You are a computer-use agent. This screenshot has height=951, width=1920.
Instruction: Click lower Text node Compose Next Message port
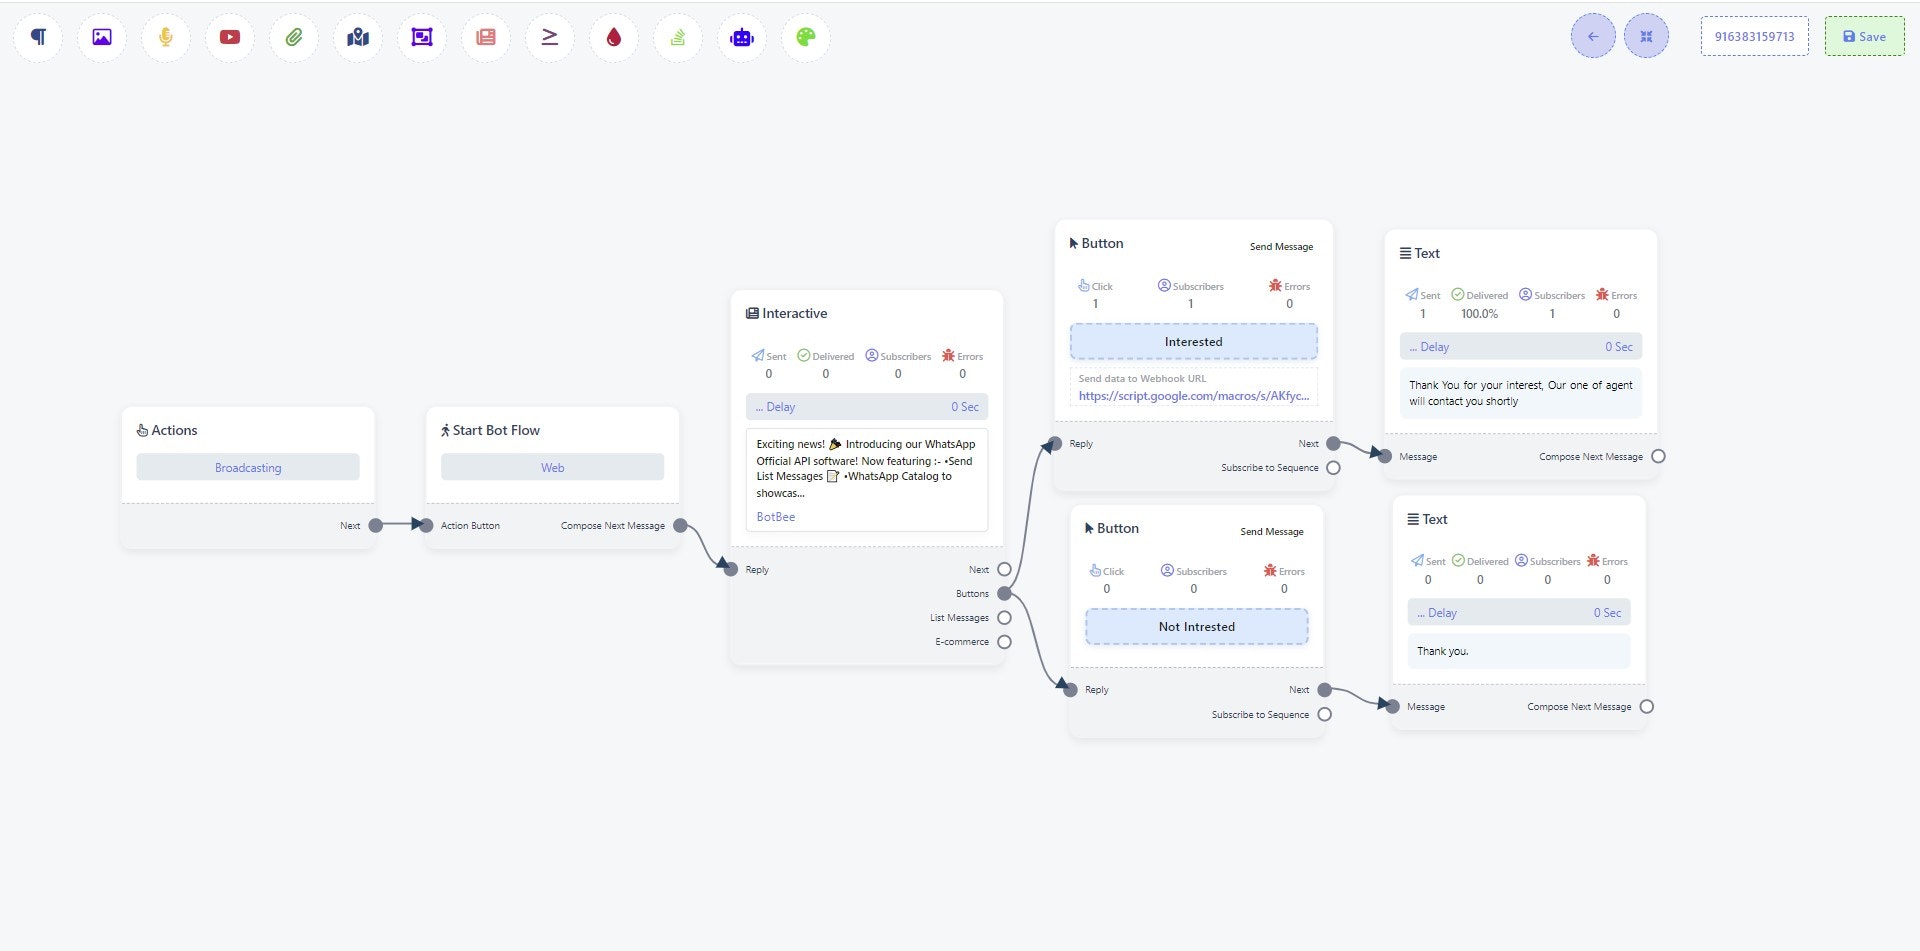(1646, 706)
